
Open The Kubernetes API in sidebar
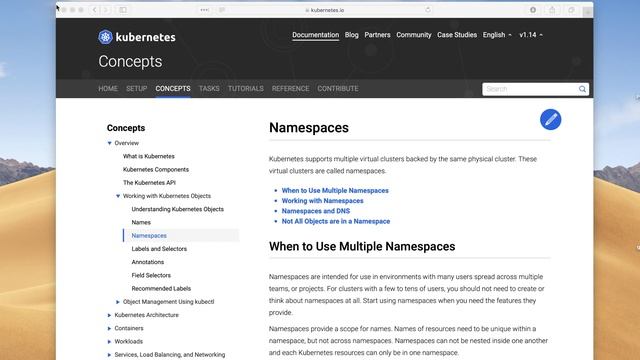click(x=149, y=183)
